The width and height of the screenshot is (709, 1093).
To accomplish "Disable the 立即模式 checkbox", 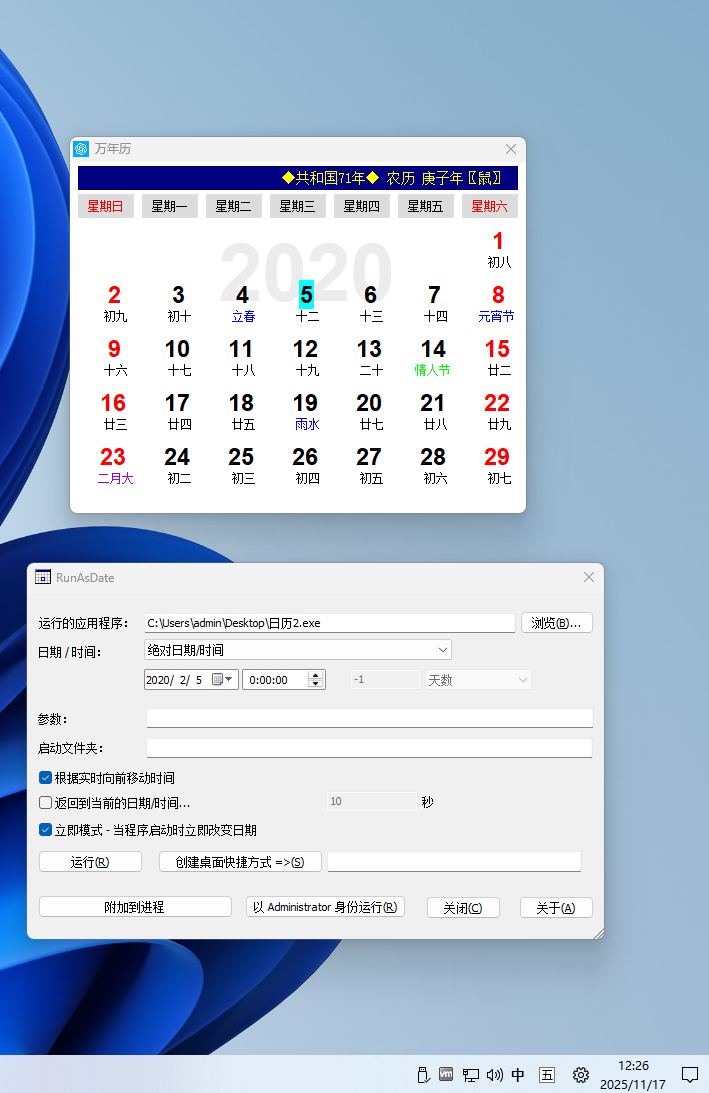I will coord(46,829).
